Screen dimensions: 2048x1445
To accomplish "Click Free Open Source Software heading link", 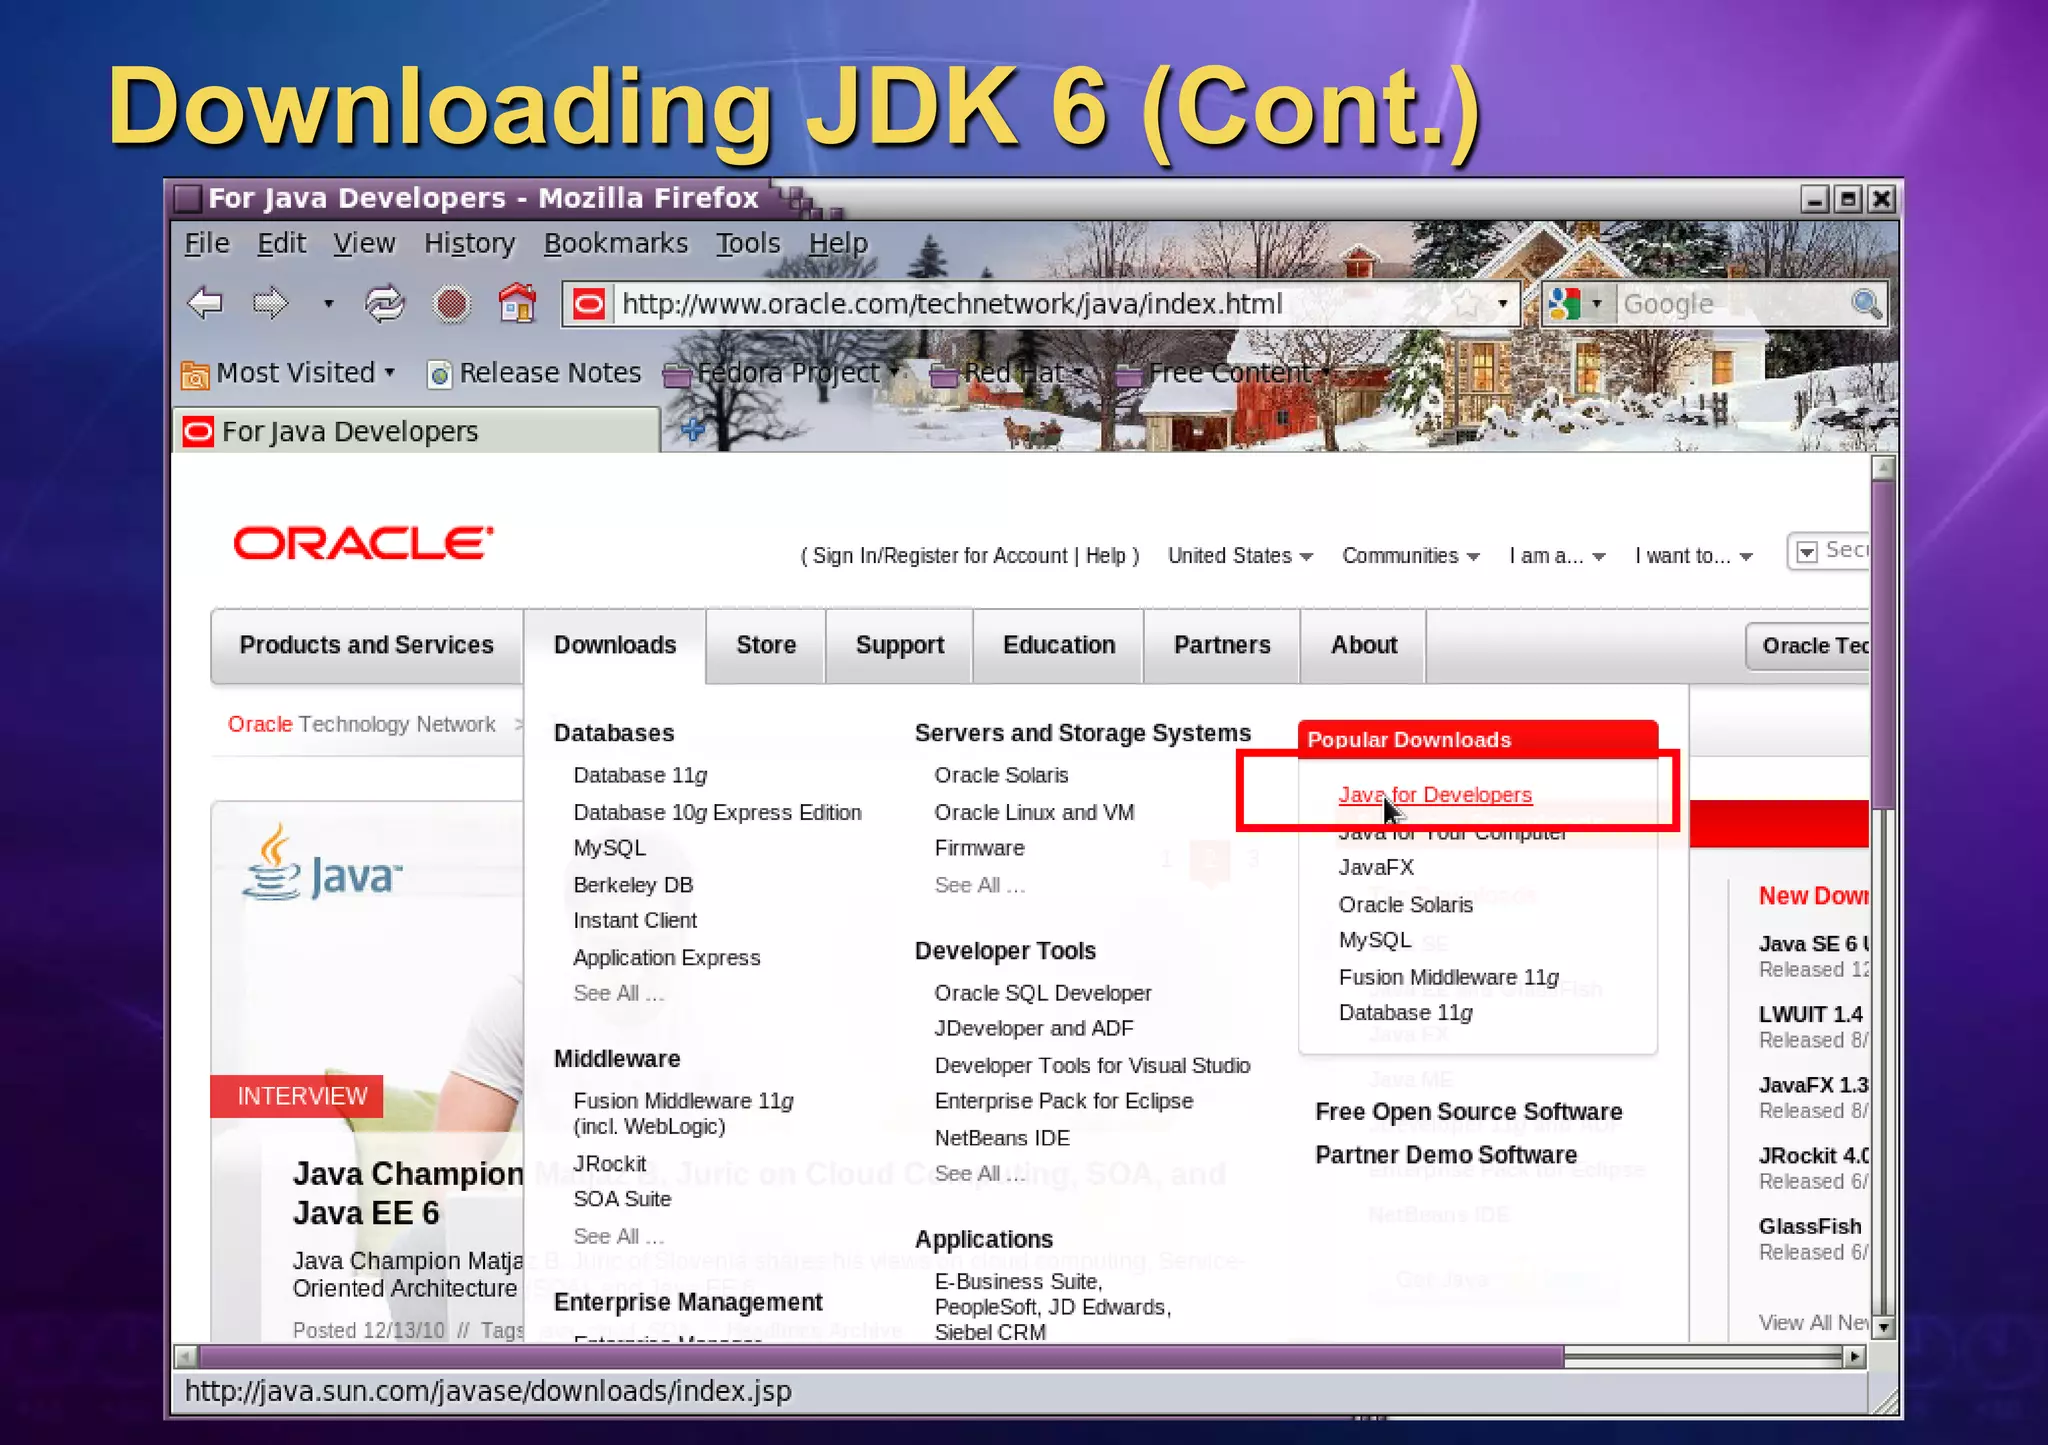I will (x=1468, y=1112).
